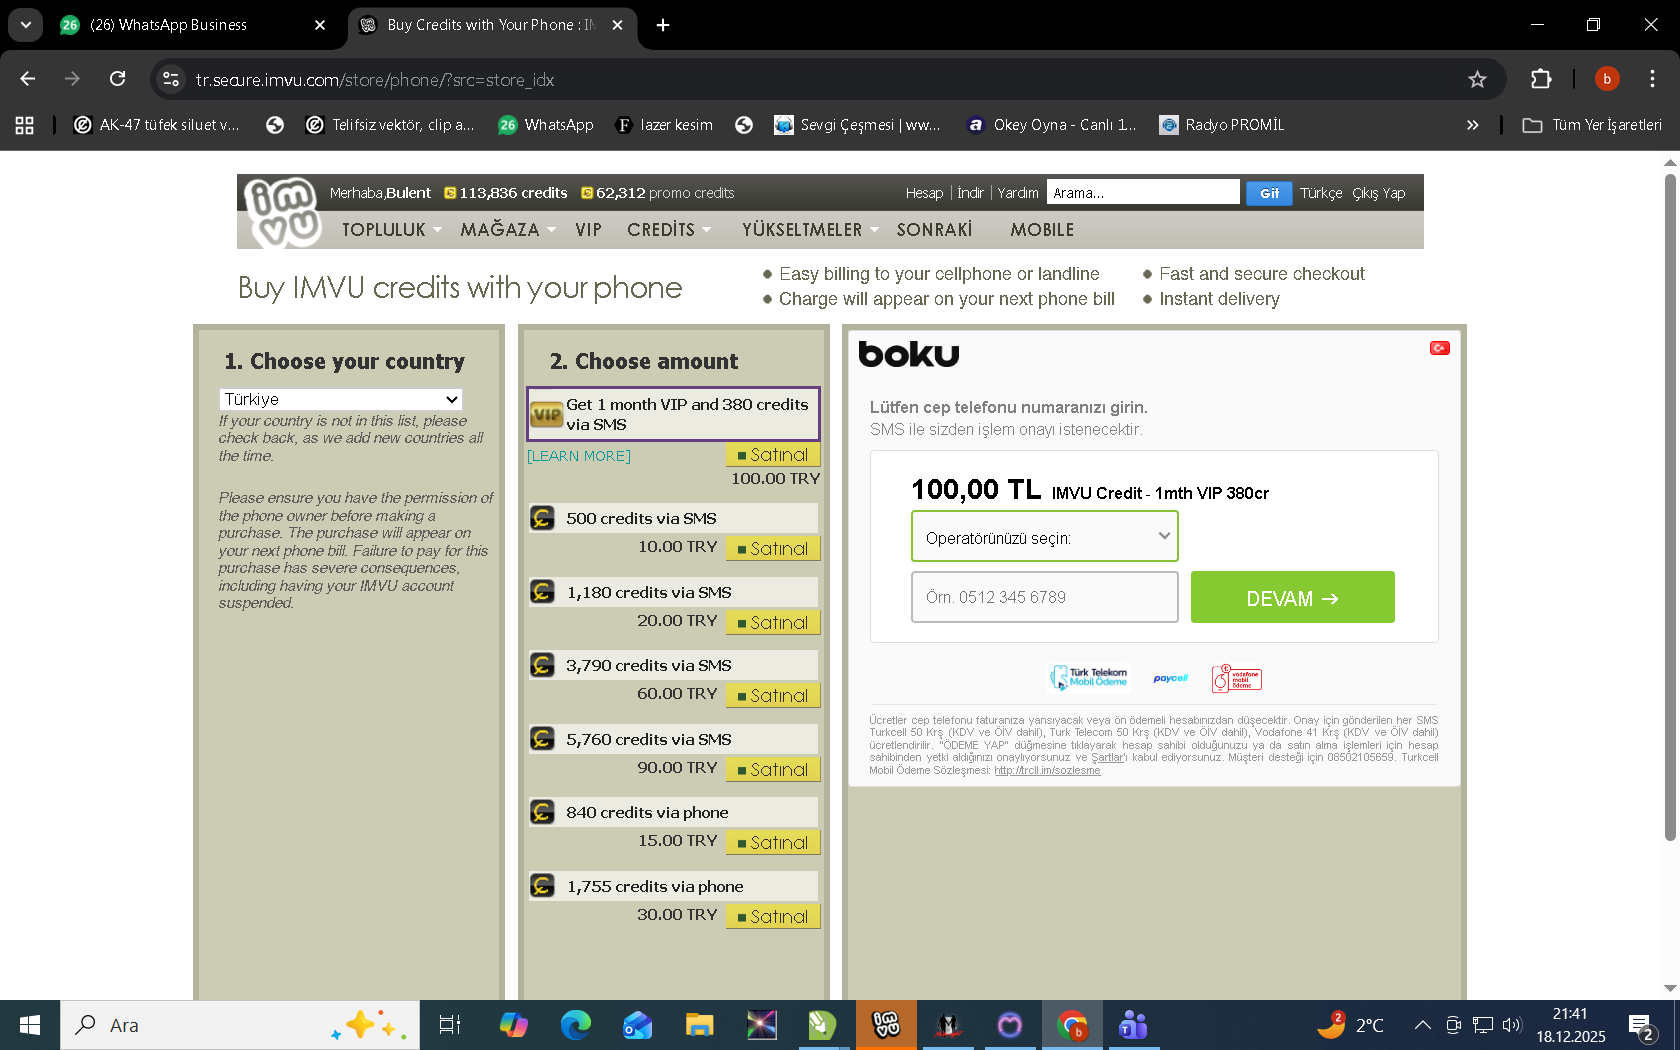Open Chrome profile avatar b
Viewport: 1680px width, 1050px height.
click(x=1607, y=79)
